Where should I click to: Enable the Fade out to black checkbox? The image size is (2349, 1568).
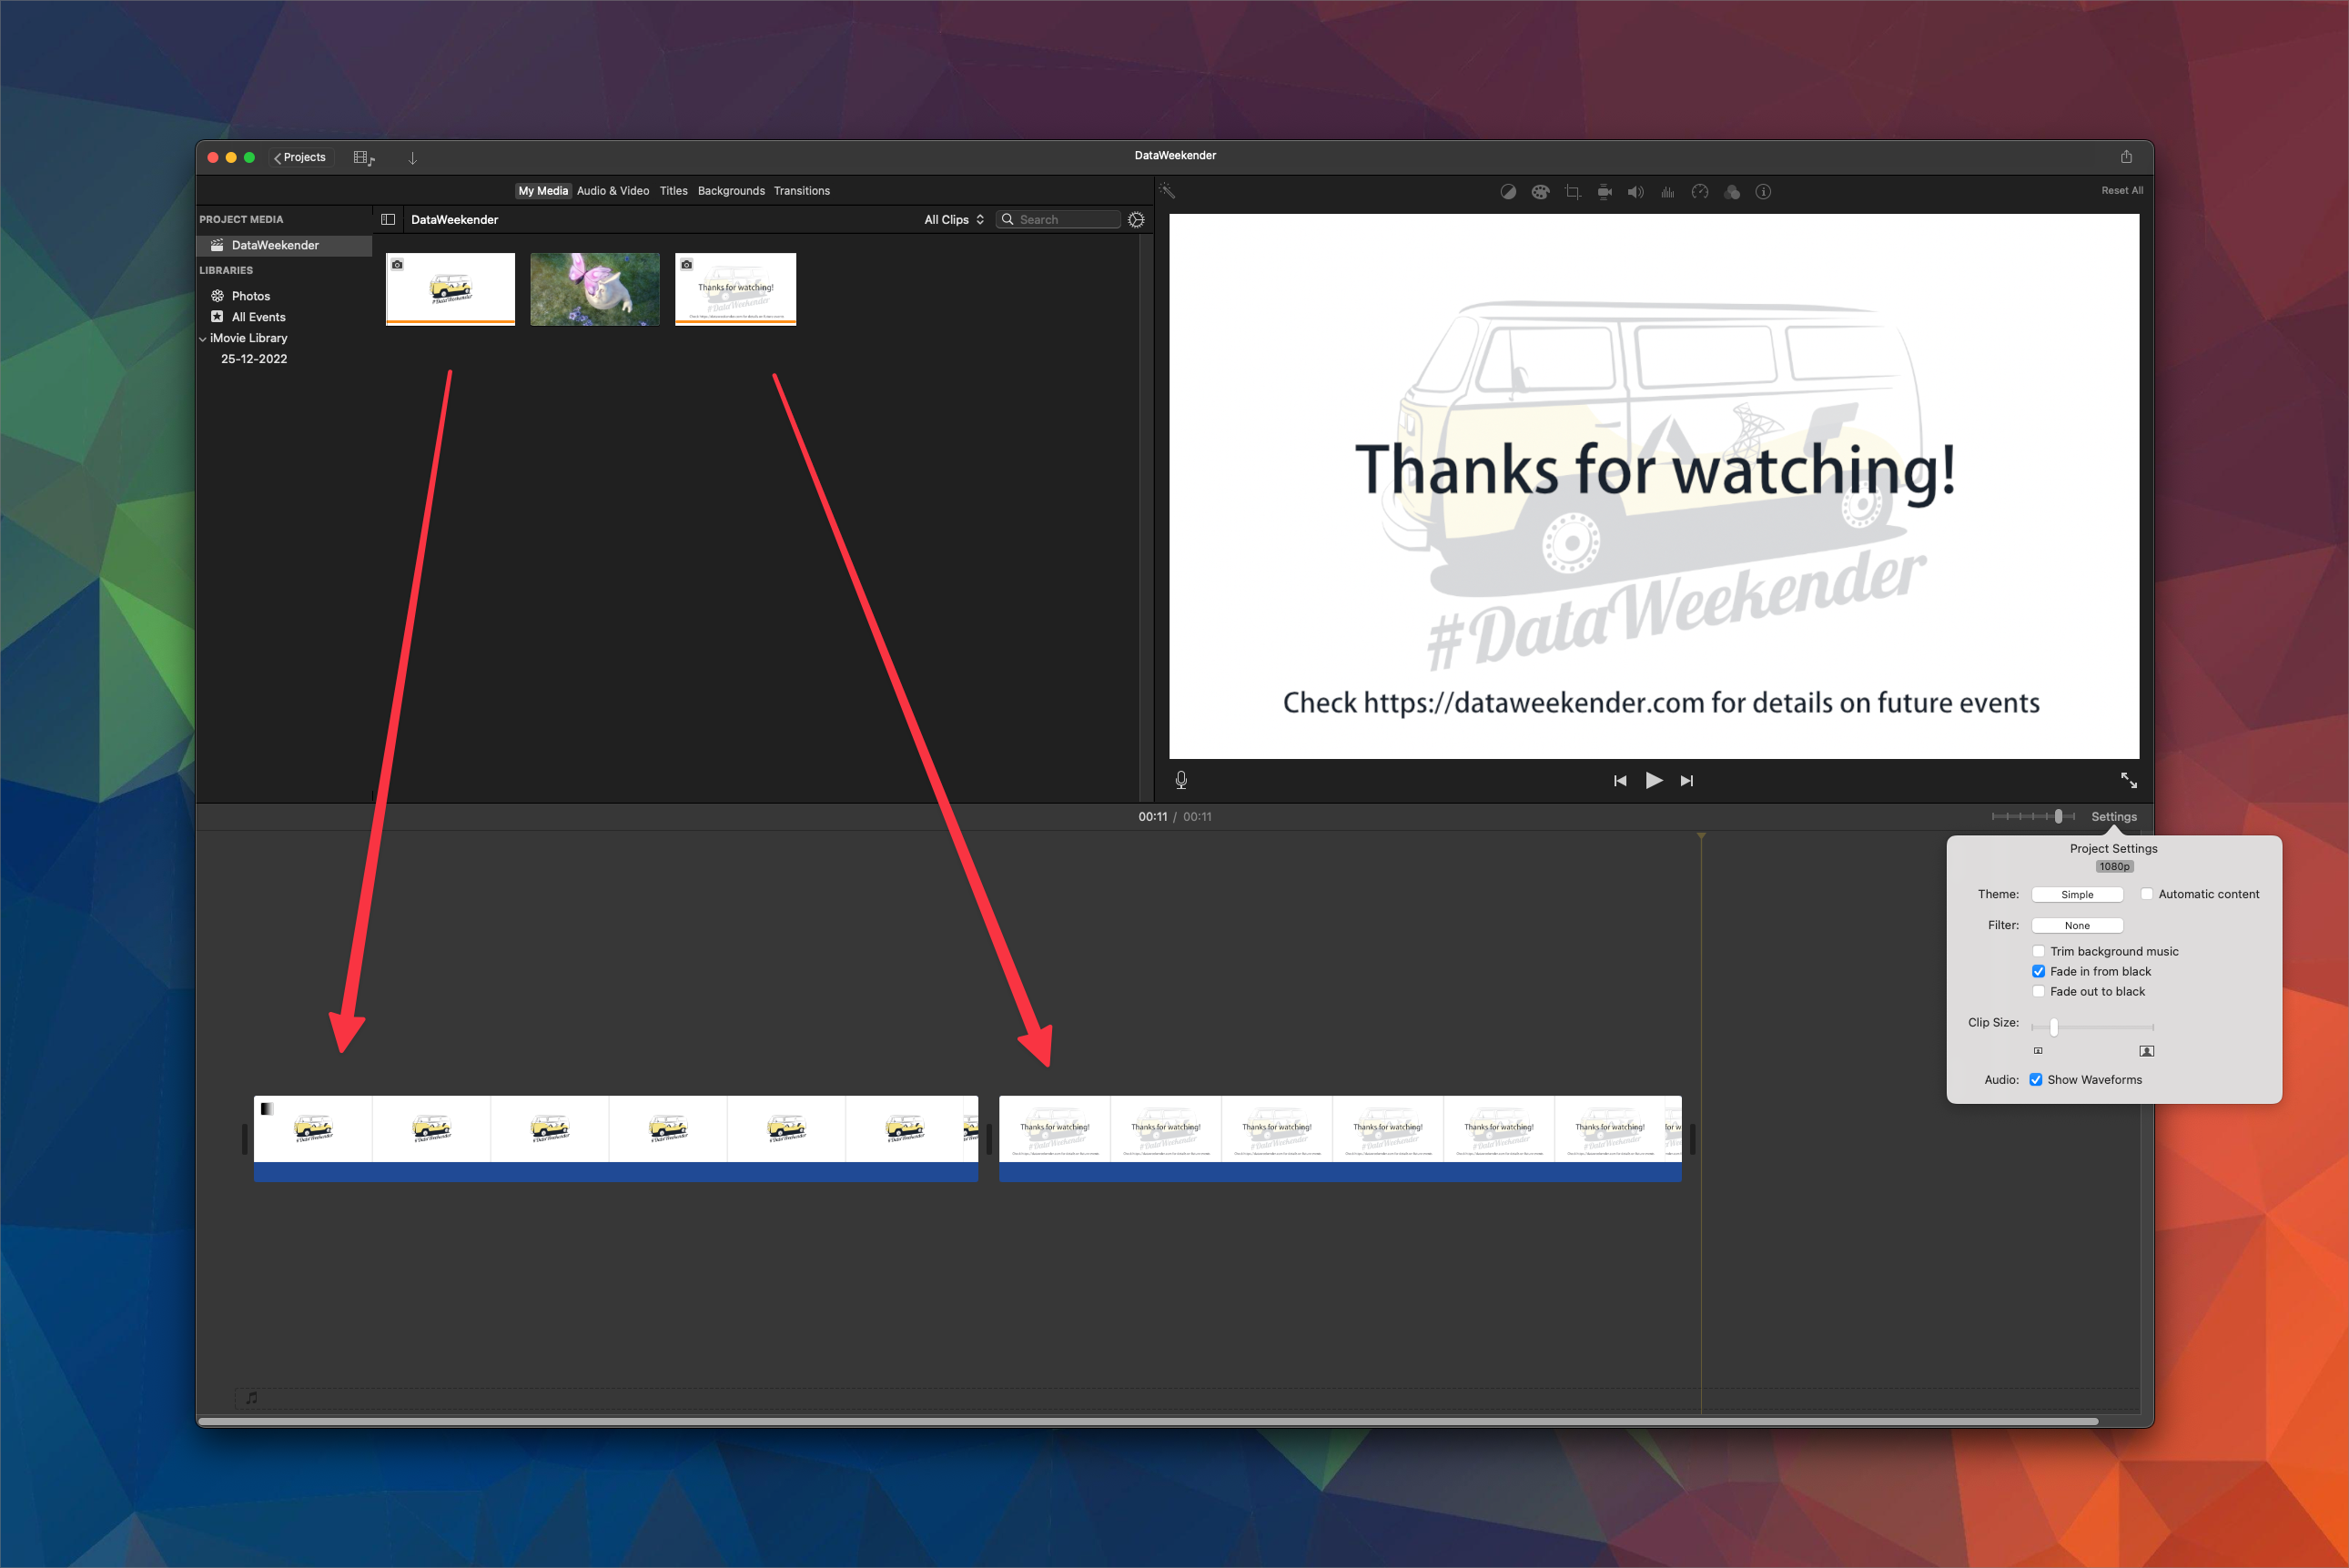point(2039,991)
